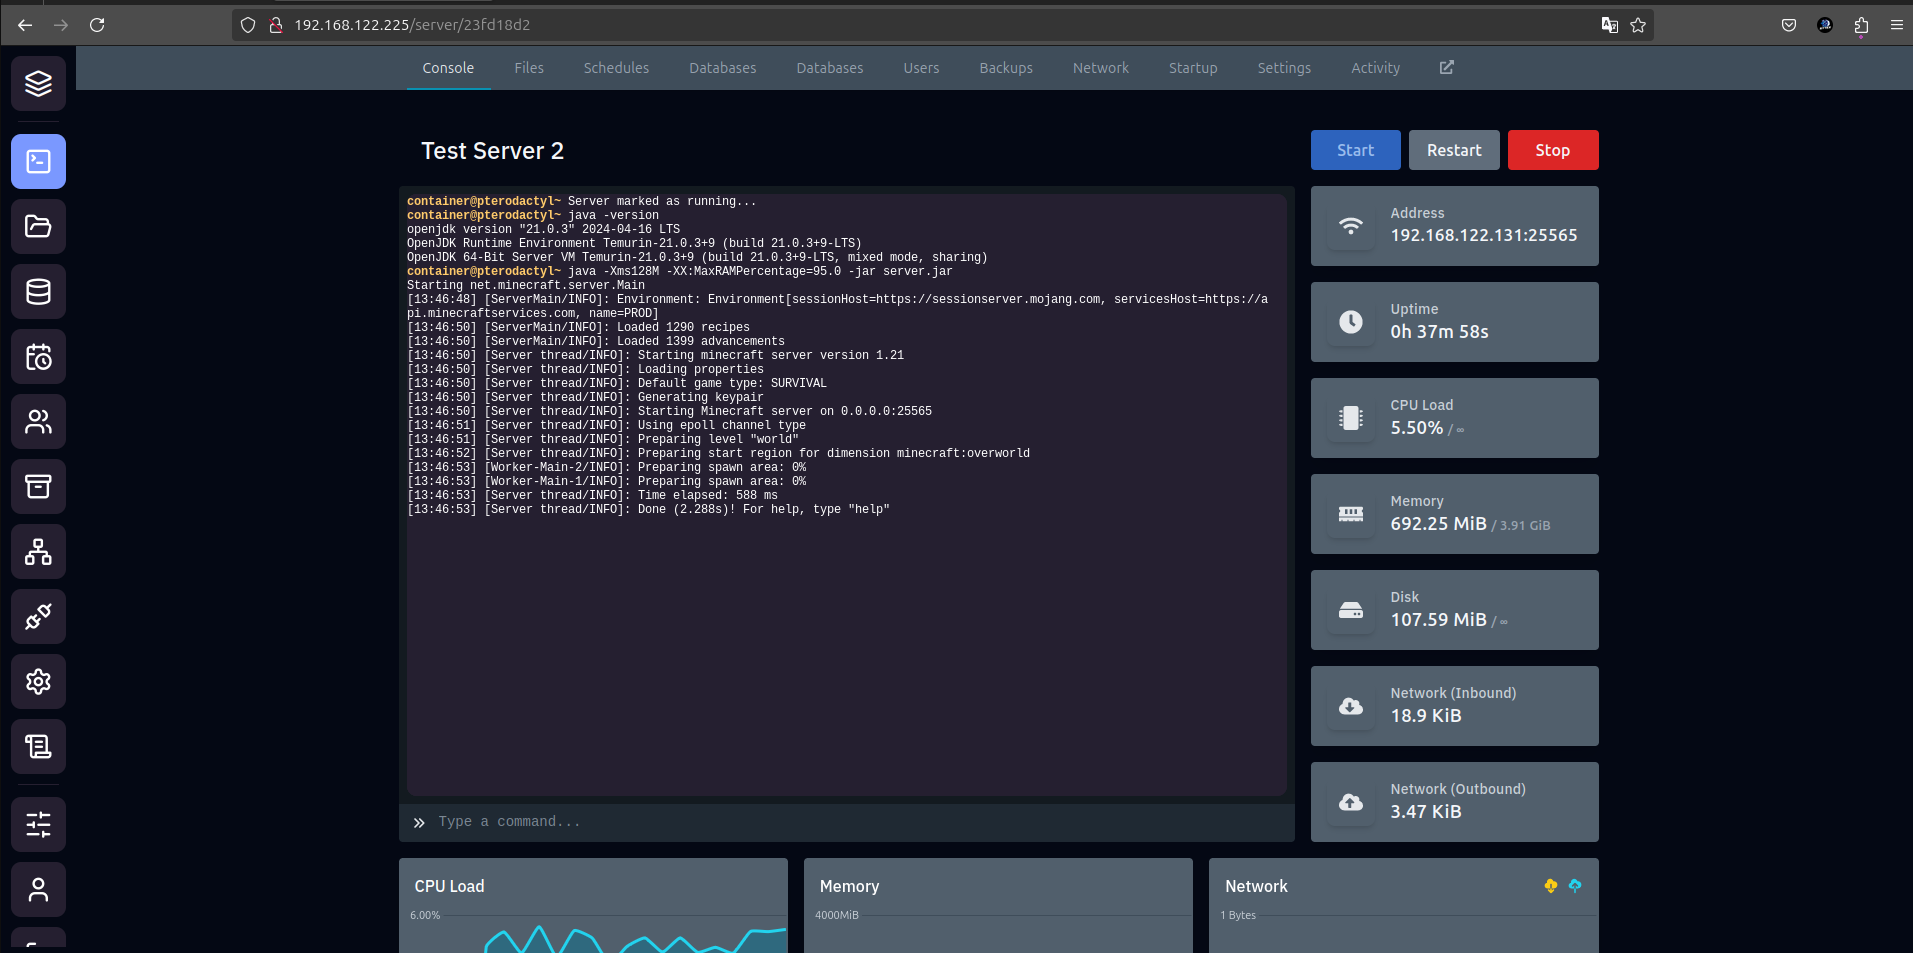Viewport: 1913px width, 953px height.
Task: Switch to the Console tab
Action: [448, 68]
